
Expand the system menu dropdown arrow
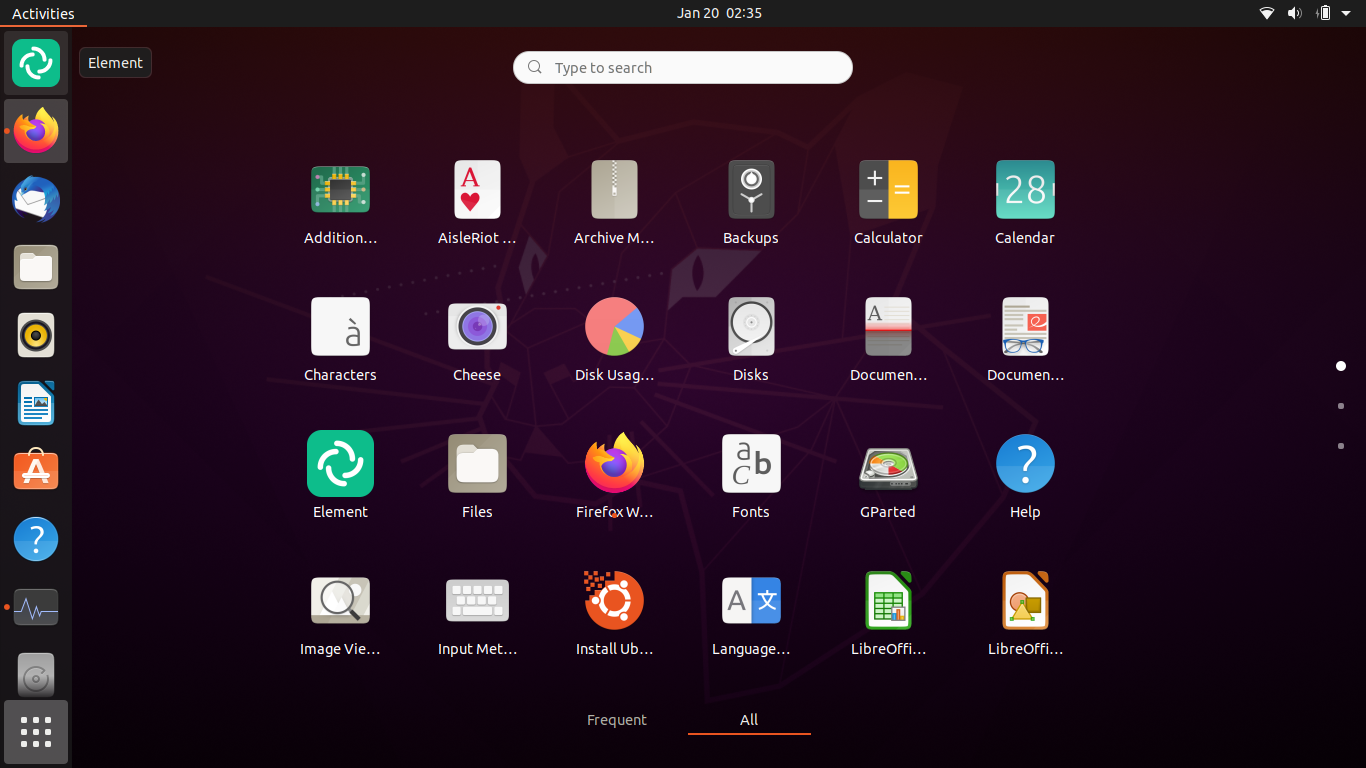pyautogui.click(x=1346, y=13)
